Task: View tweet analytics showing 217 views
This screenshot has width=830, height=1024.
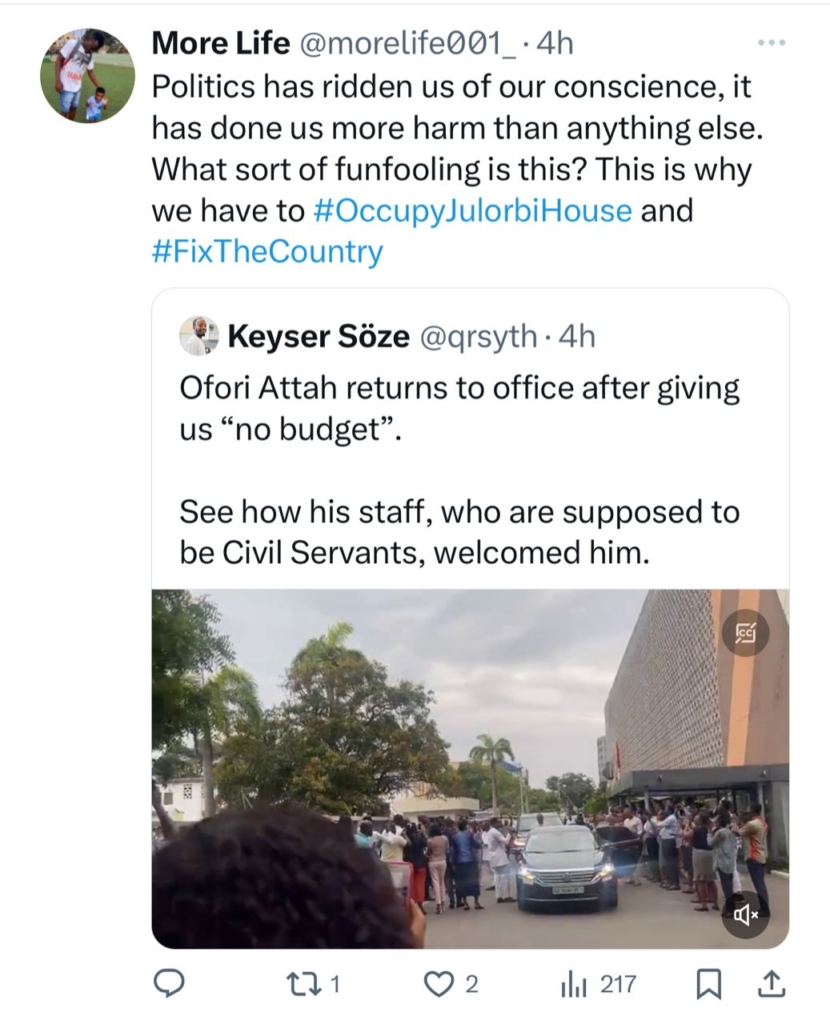Action: pyautogui.click(x=598, y=984)
